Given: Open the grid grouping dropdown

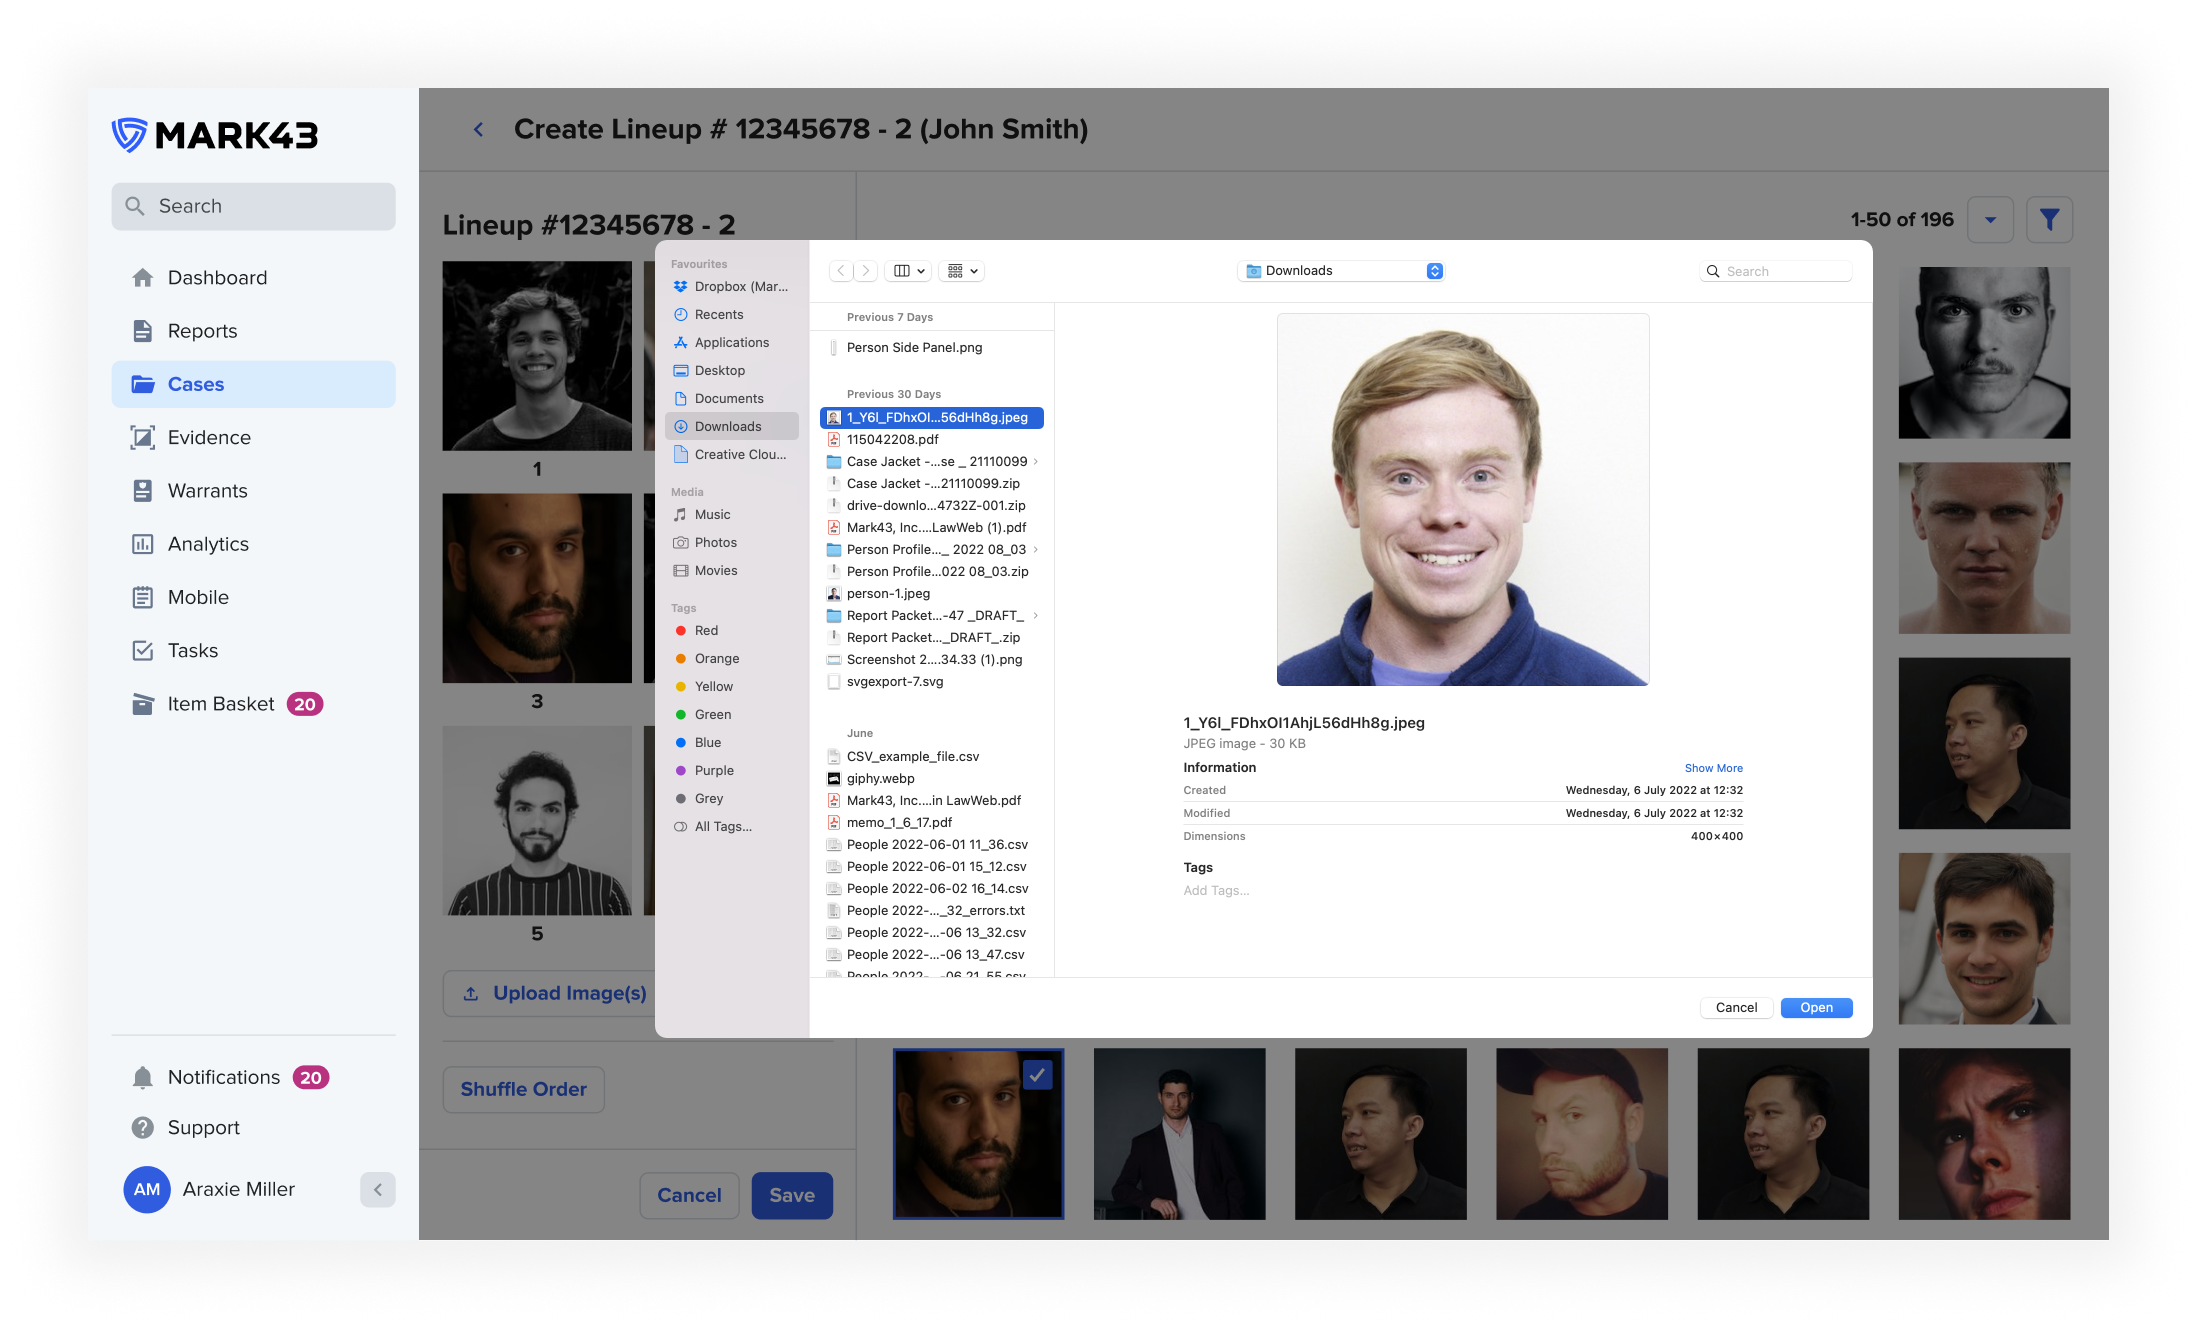Looking at the screenshot, I should (963, 271).
